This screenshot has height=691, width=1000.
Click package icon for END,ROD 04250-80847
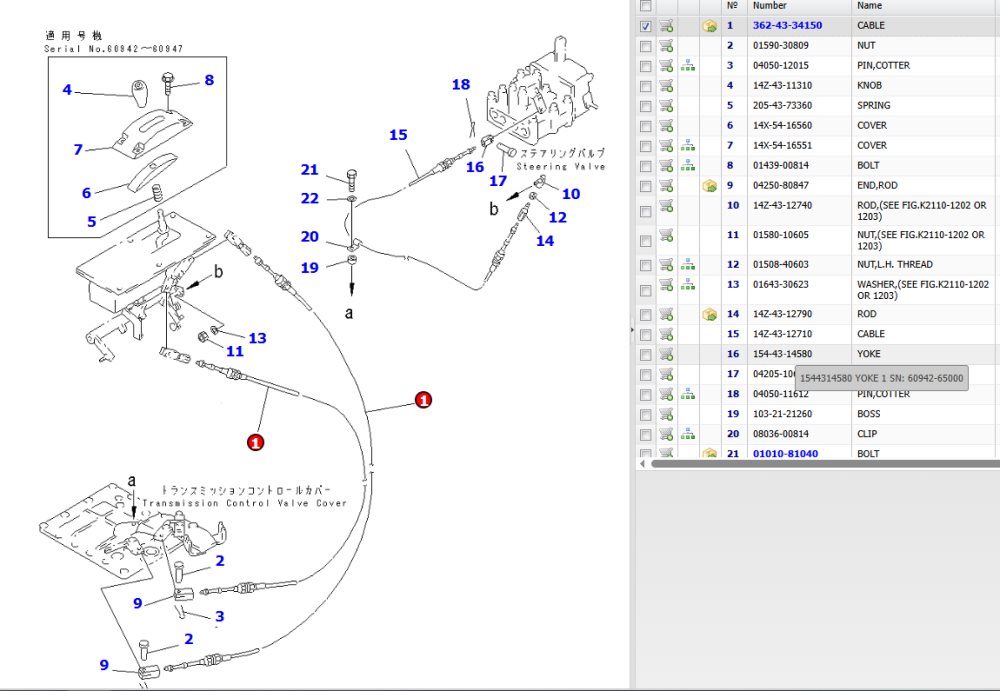coord(709,186)
